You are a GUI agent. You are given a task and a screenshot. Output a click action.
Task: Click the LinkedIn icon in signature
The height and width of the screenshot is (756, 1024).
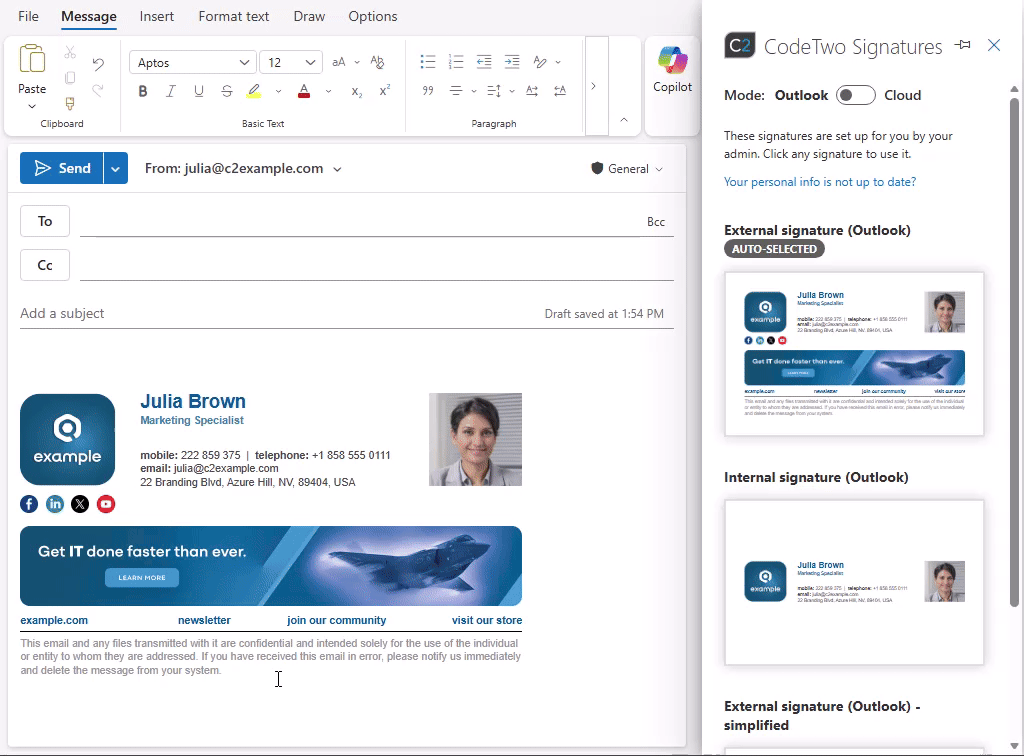55,504
